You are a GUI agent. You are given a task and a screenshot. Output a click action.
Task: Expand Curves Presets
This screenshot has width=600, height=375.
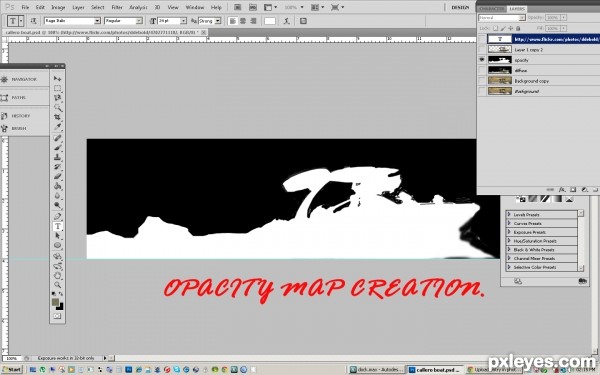pos(509,223)
